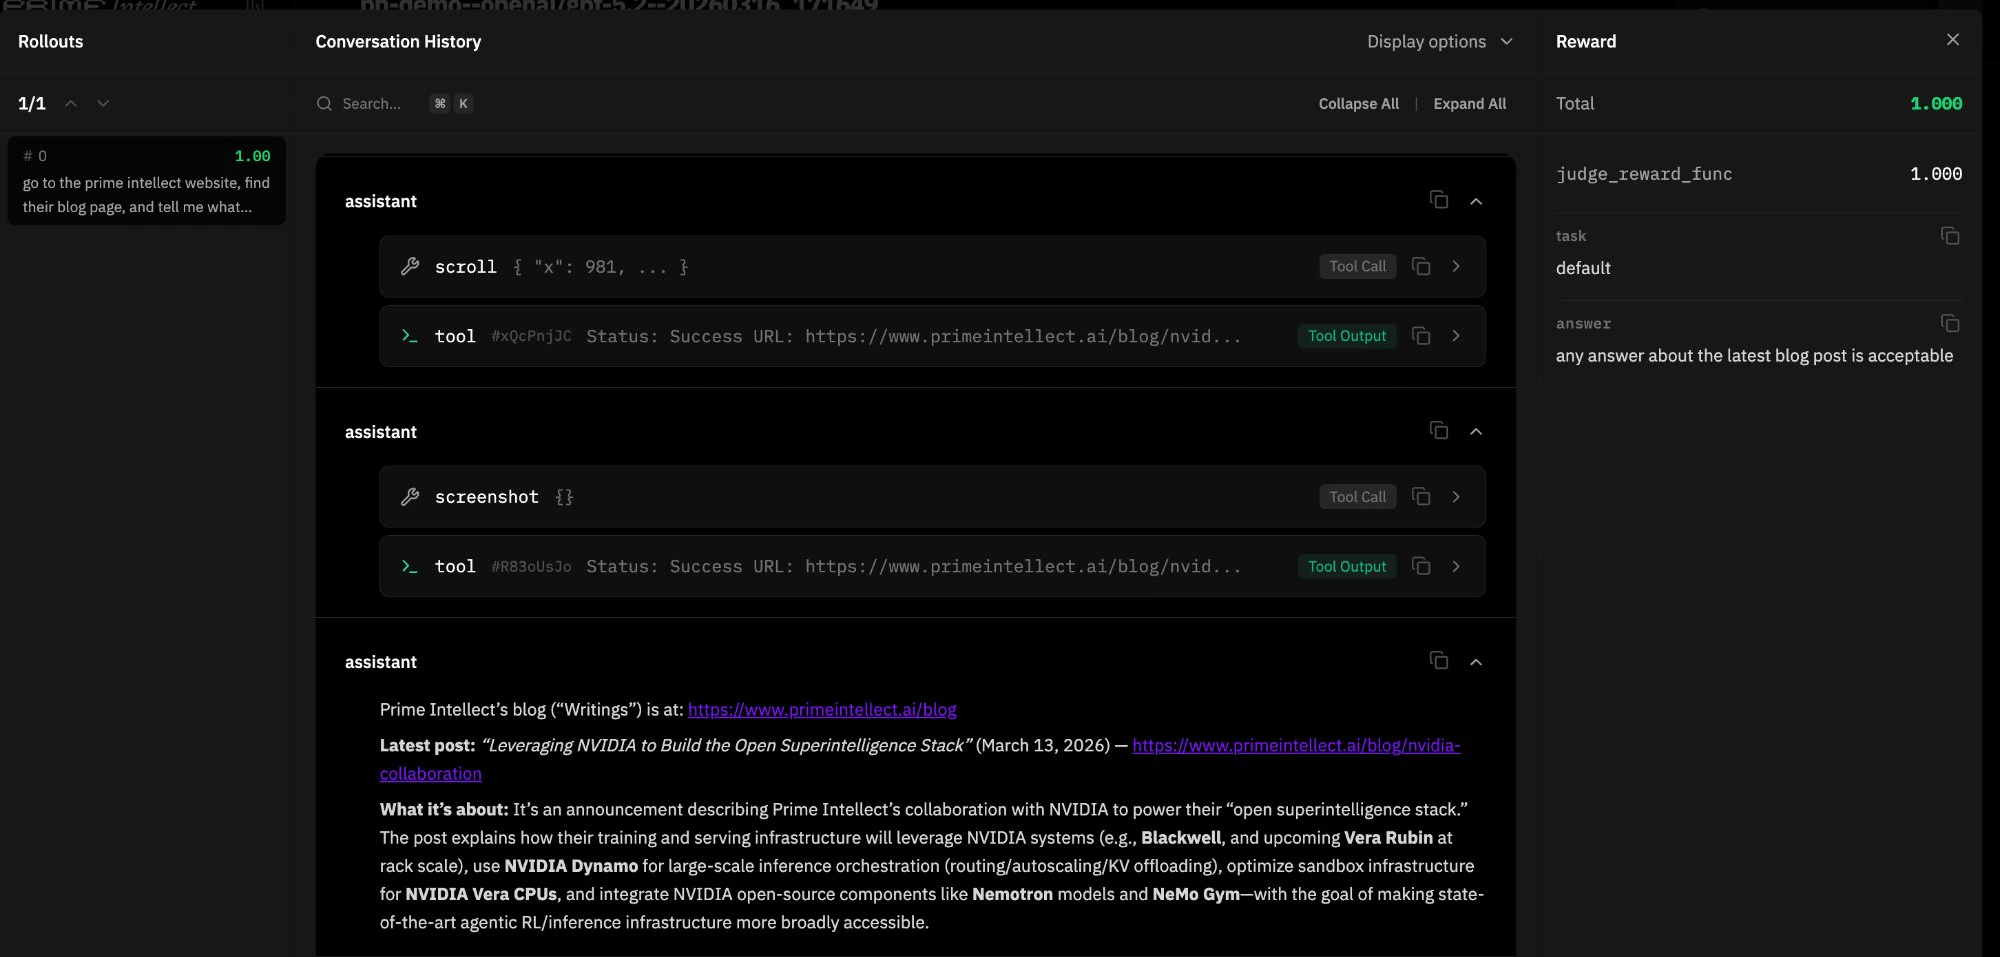The width and height of the screenshot is (2000, 957).
Task: Click the terminal icon on the first tool output
Action: (410, 336)
